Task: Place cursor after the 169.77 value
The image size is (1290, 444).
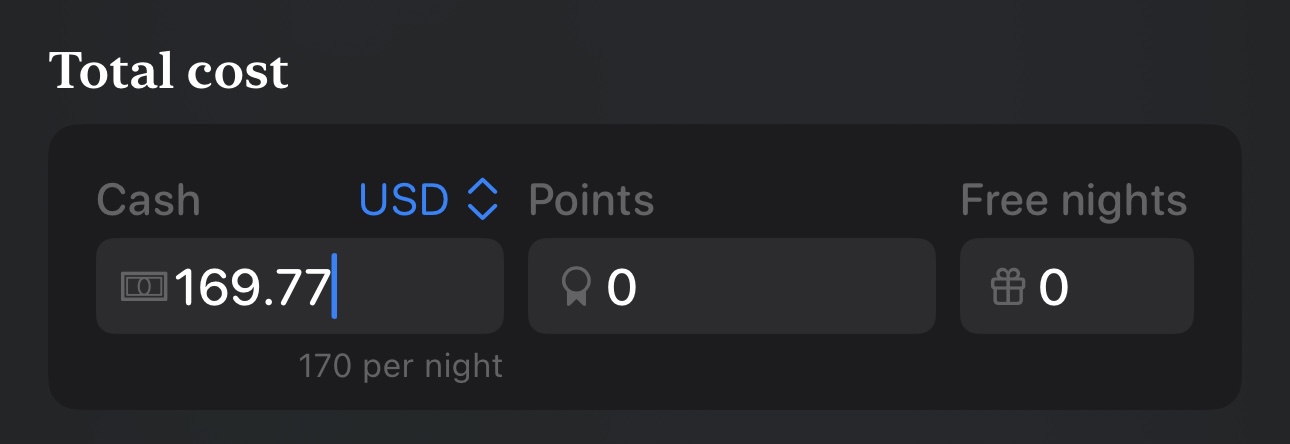Action: point(333,288)
